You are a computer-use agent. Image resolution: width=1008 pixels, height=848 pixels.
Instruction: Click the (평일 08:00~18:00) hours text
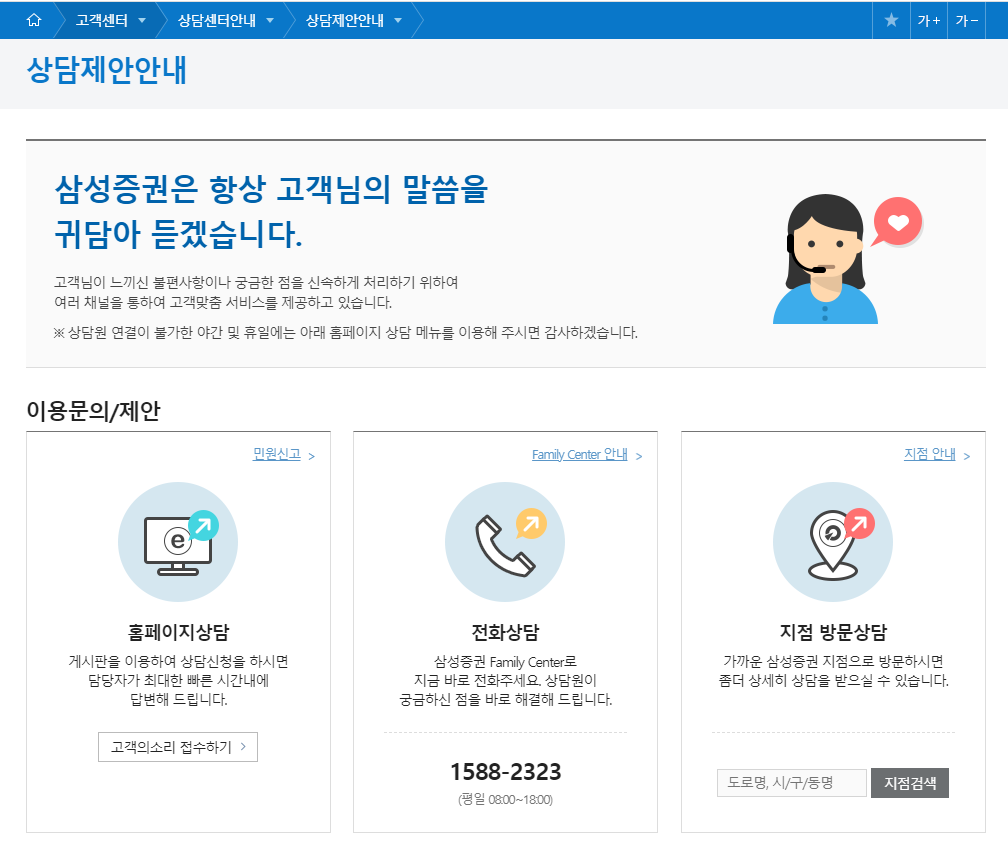click(505, 799)
